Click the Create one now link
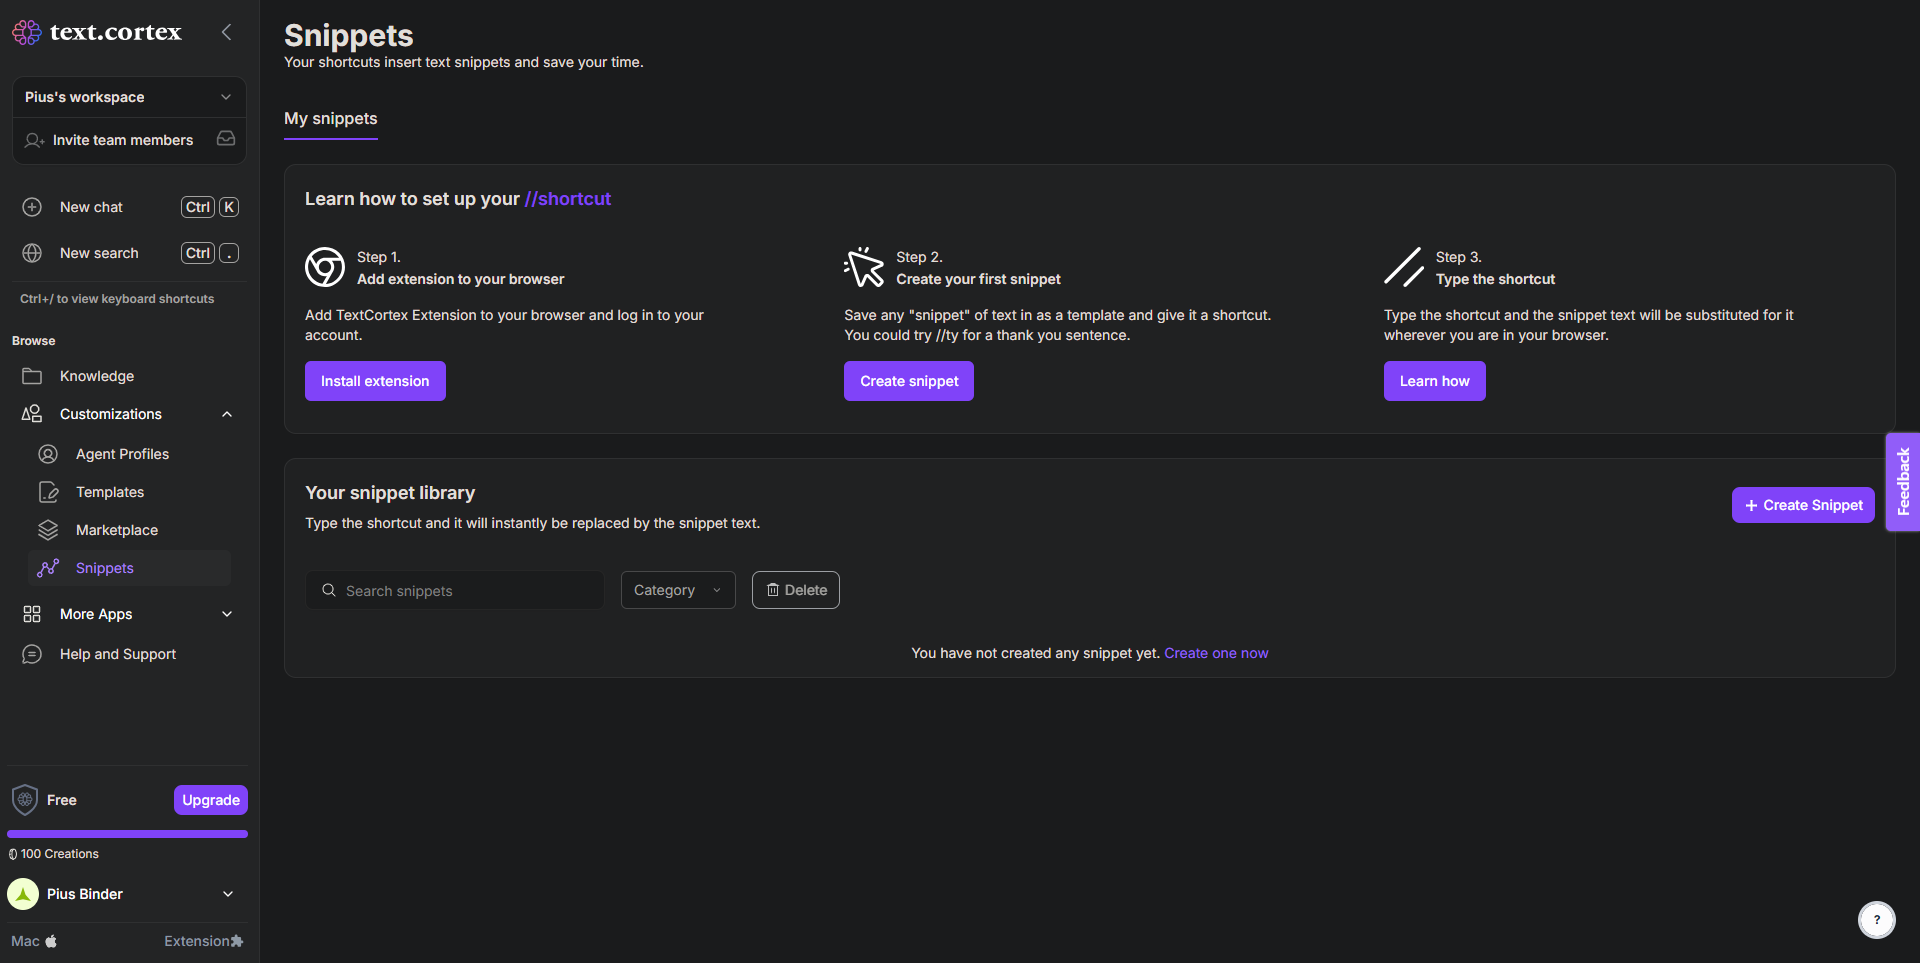The image size is (1920, 963). point(1216,653)
